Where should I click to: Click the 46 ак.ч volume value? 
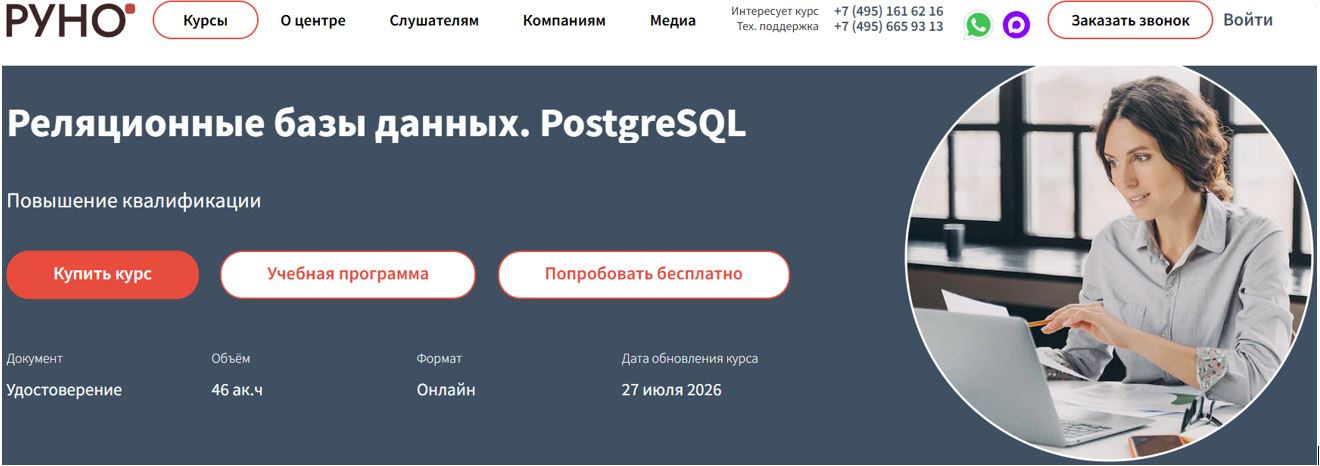pyautogui.click(x=237, y=390)
